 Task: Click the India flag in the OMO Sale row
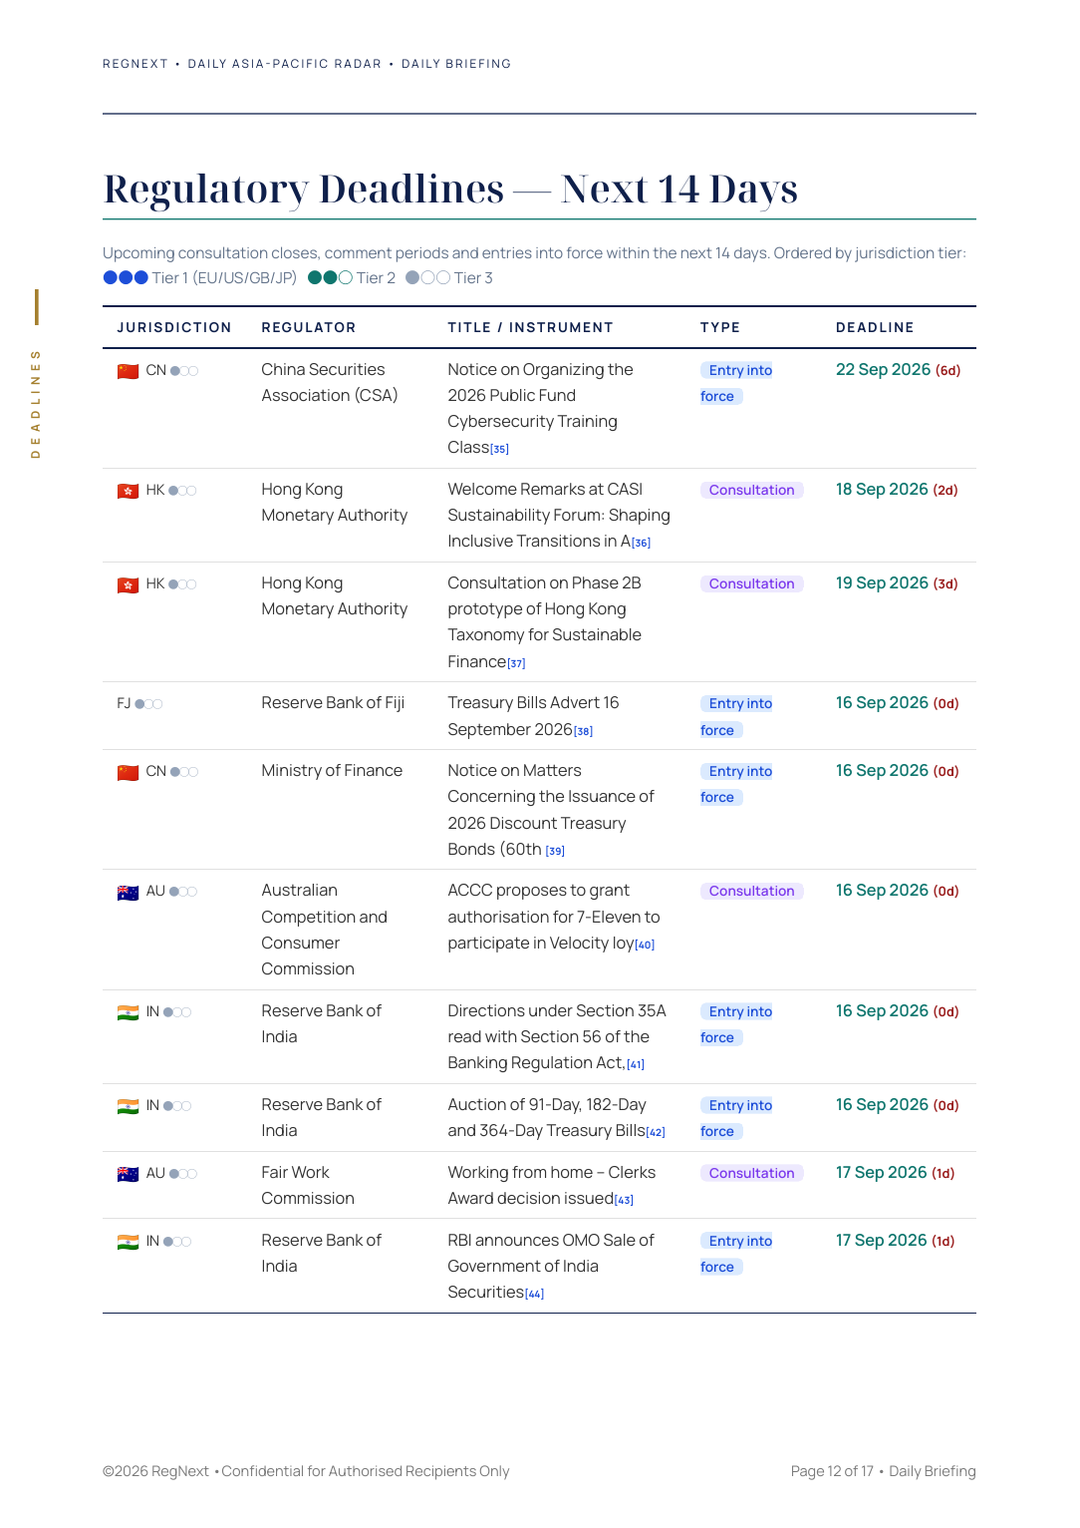click(128, 1242)
